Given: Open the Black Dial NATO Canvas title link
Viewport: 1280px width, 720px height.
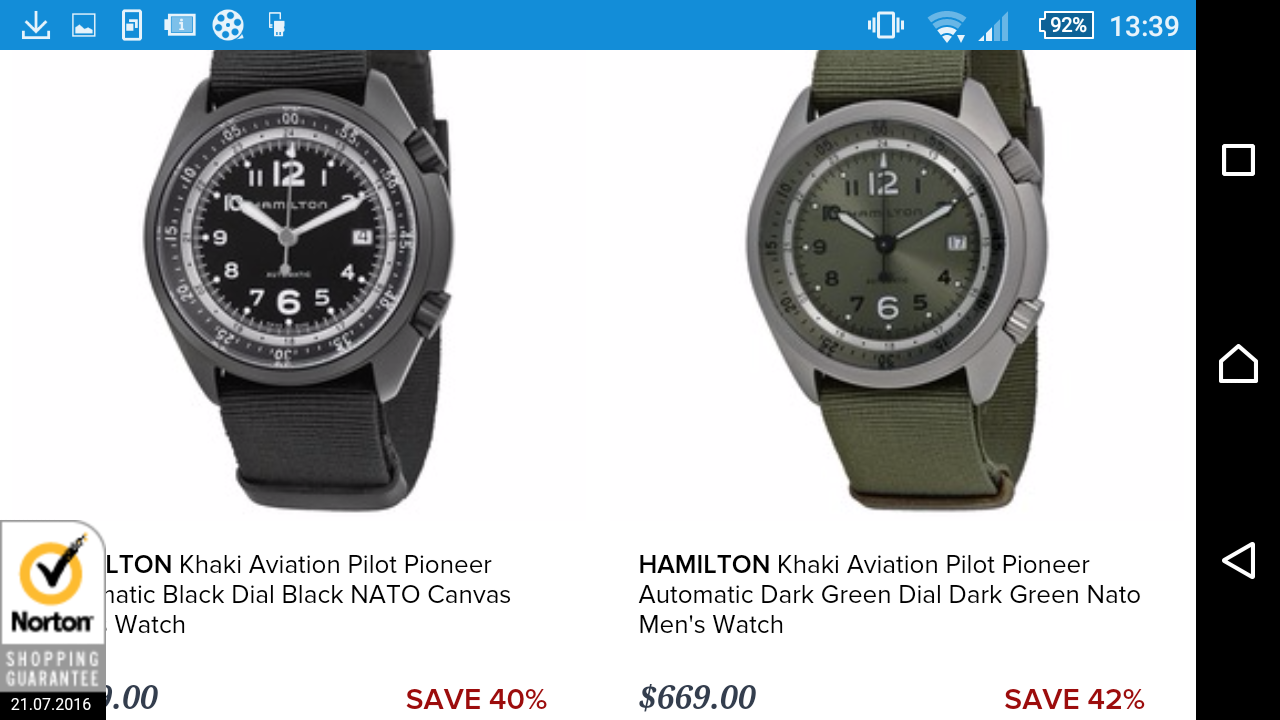Looking at the screenshot, I should [x=300, y=594].
